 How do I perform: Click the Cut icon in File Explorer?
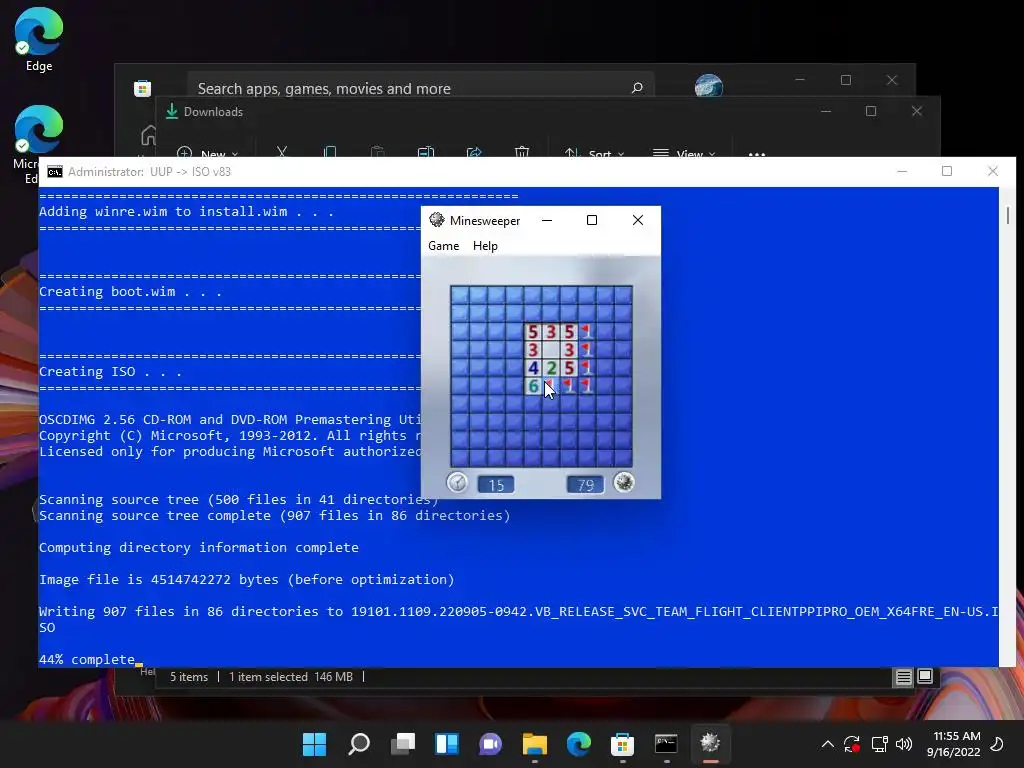(282, 153)
